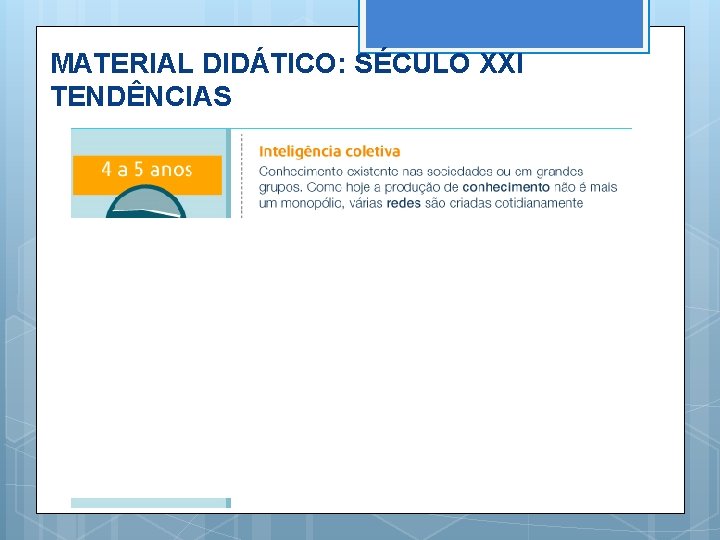Image resolution: width=720 pixels, height=540 pixels.
Task: Click the text line starting 'Conhecimento existente nas sociedades'
Action: pos(421,171)
